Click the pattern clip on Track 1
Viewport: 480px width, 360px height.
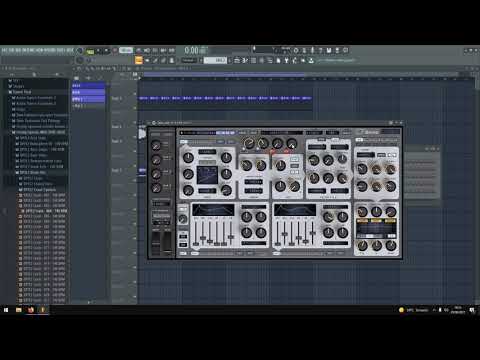click(225, 98)
